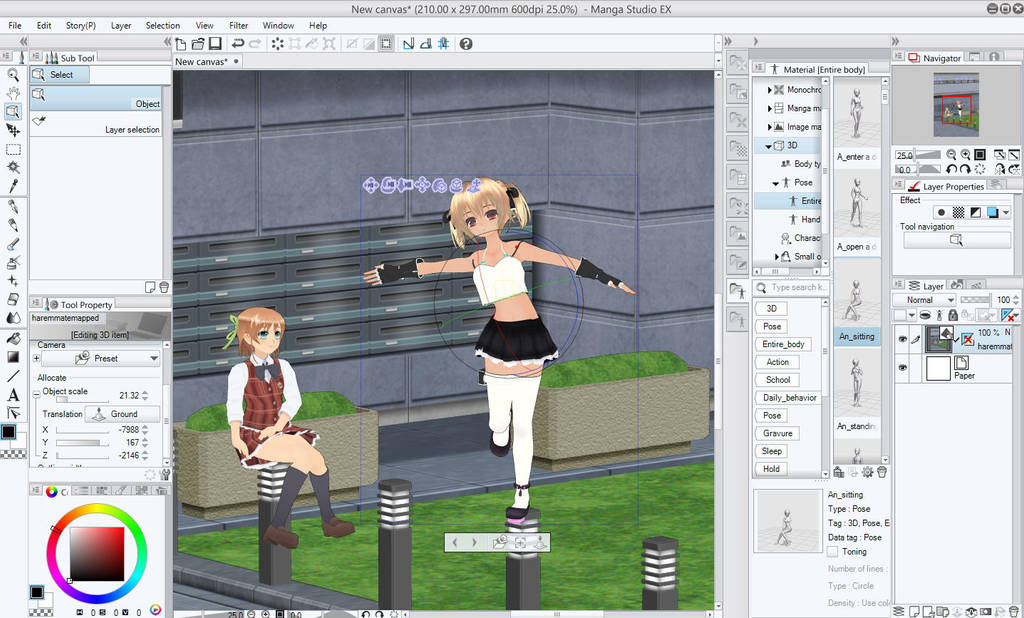1024x618 pixels.
Task: Toggle Tone effect in Layer Properties
Action: 958,212
